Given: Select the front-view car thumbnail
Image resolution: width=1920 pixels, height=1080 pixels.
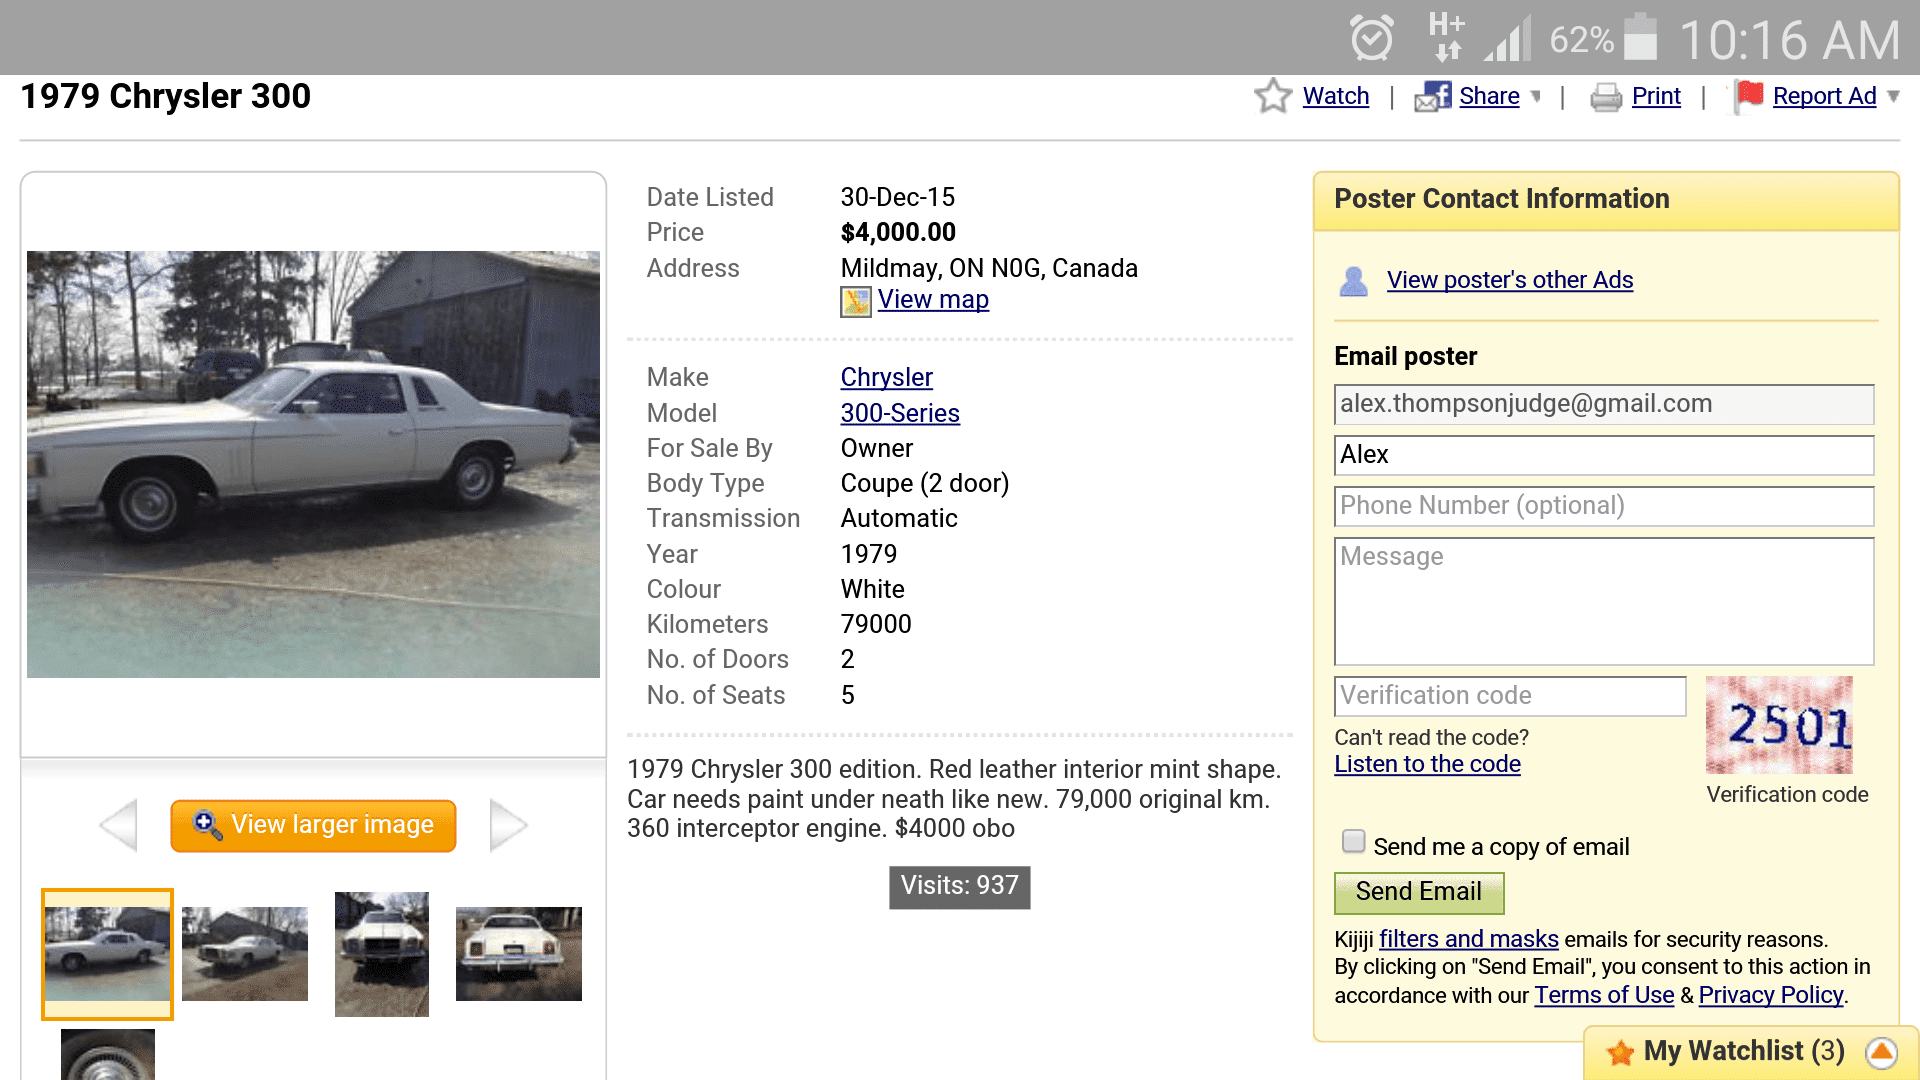Looking at the screenshot, I should pos(381,954).
